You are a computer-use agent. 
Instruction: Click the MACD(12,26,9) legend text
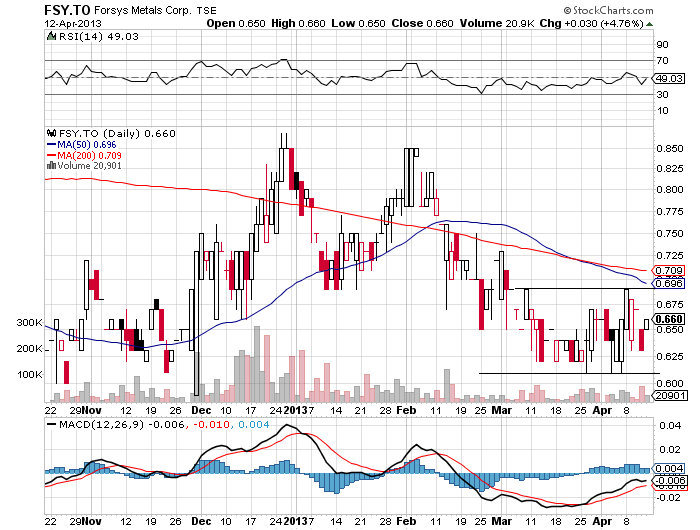point(101,424)
